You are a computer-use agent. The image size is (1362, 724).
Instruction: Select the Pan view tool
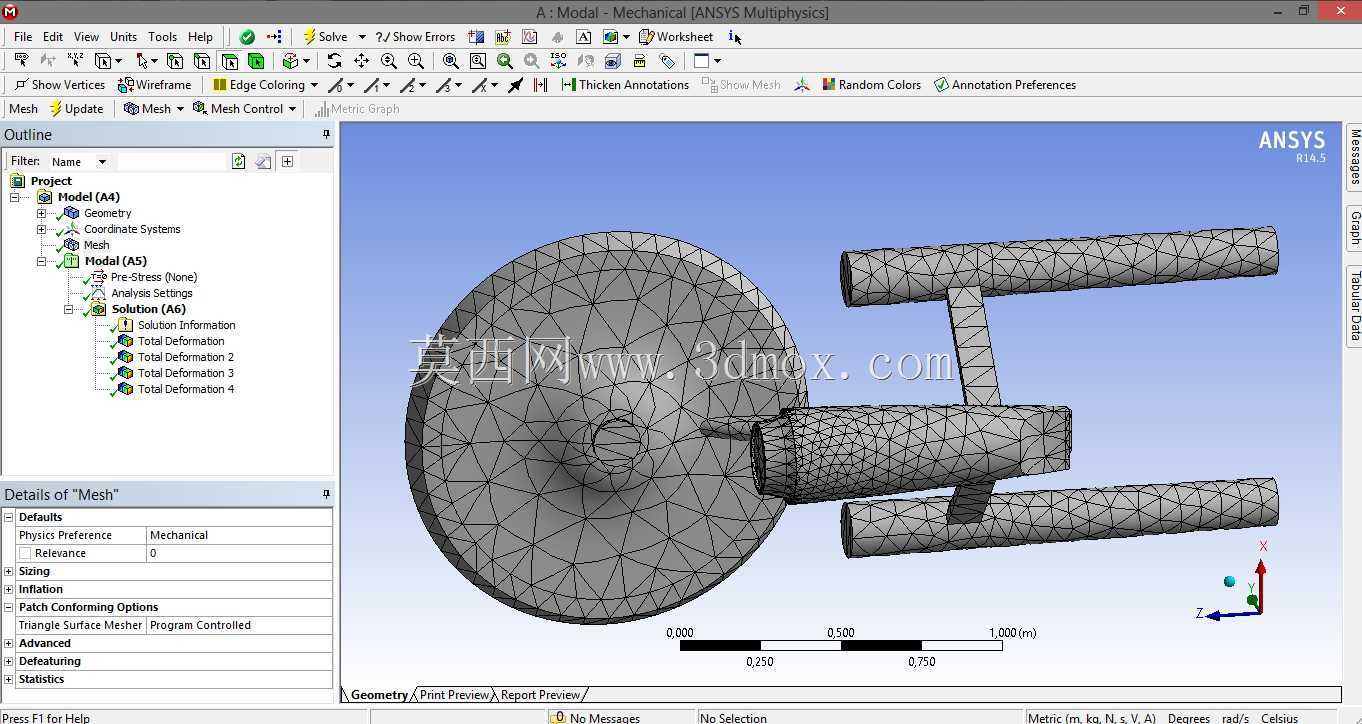[361, 61]
